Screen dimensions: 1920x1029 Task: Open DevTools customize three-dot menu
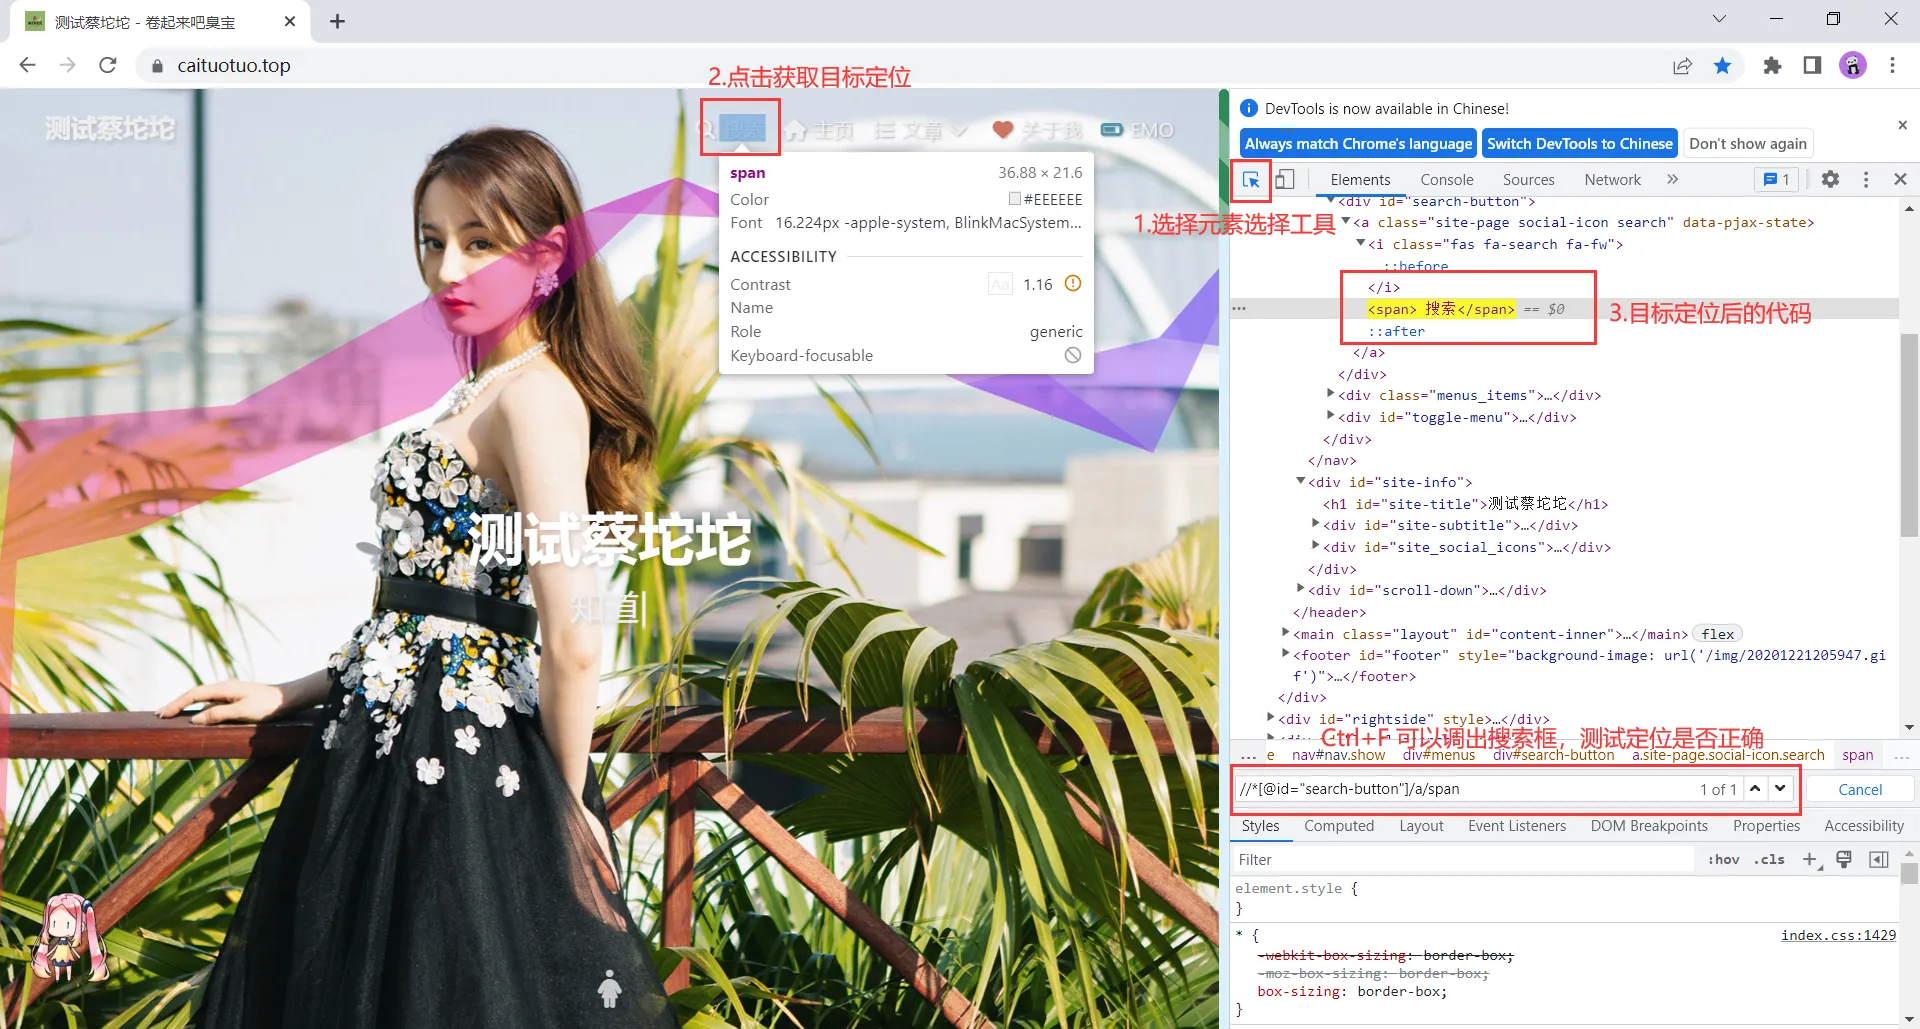[1866, 179]
